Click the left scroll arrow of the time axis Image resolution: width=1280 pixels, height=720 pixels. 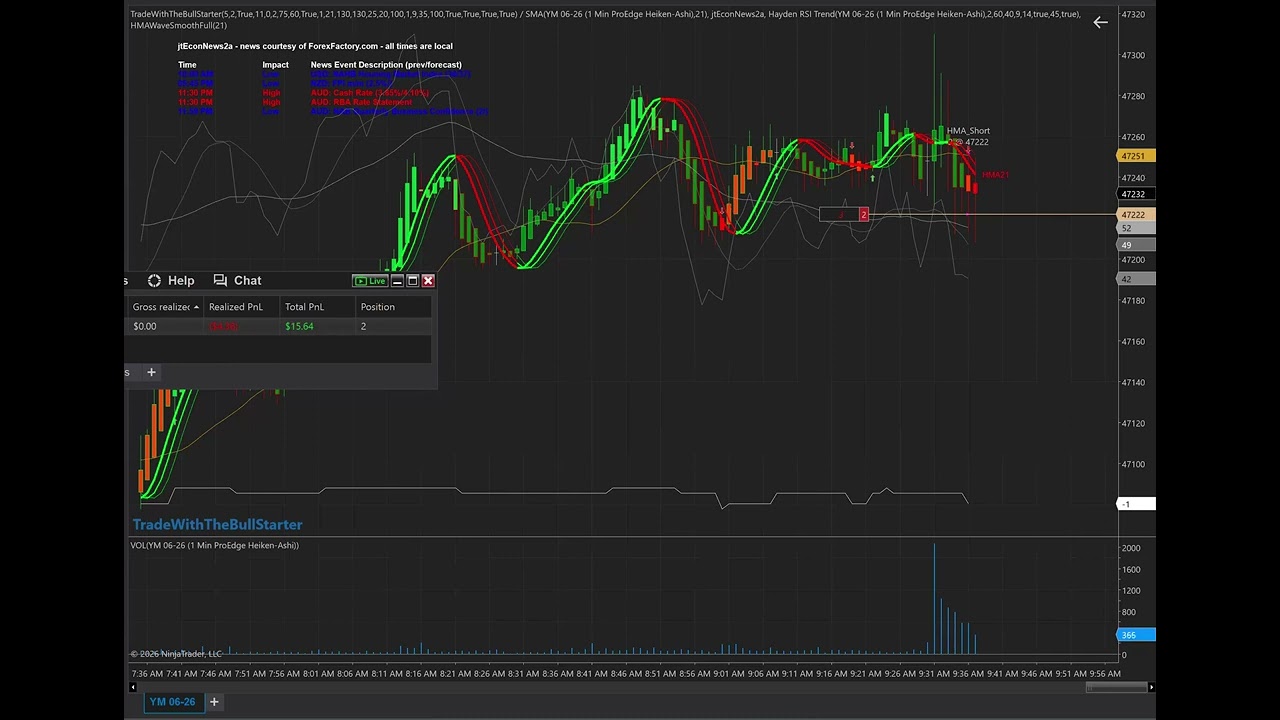133,687
